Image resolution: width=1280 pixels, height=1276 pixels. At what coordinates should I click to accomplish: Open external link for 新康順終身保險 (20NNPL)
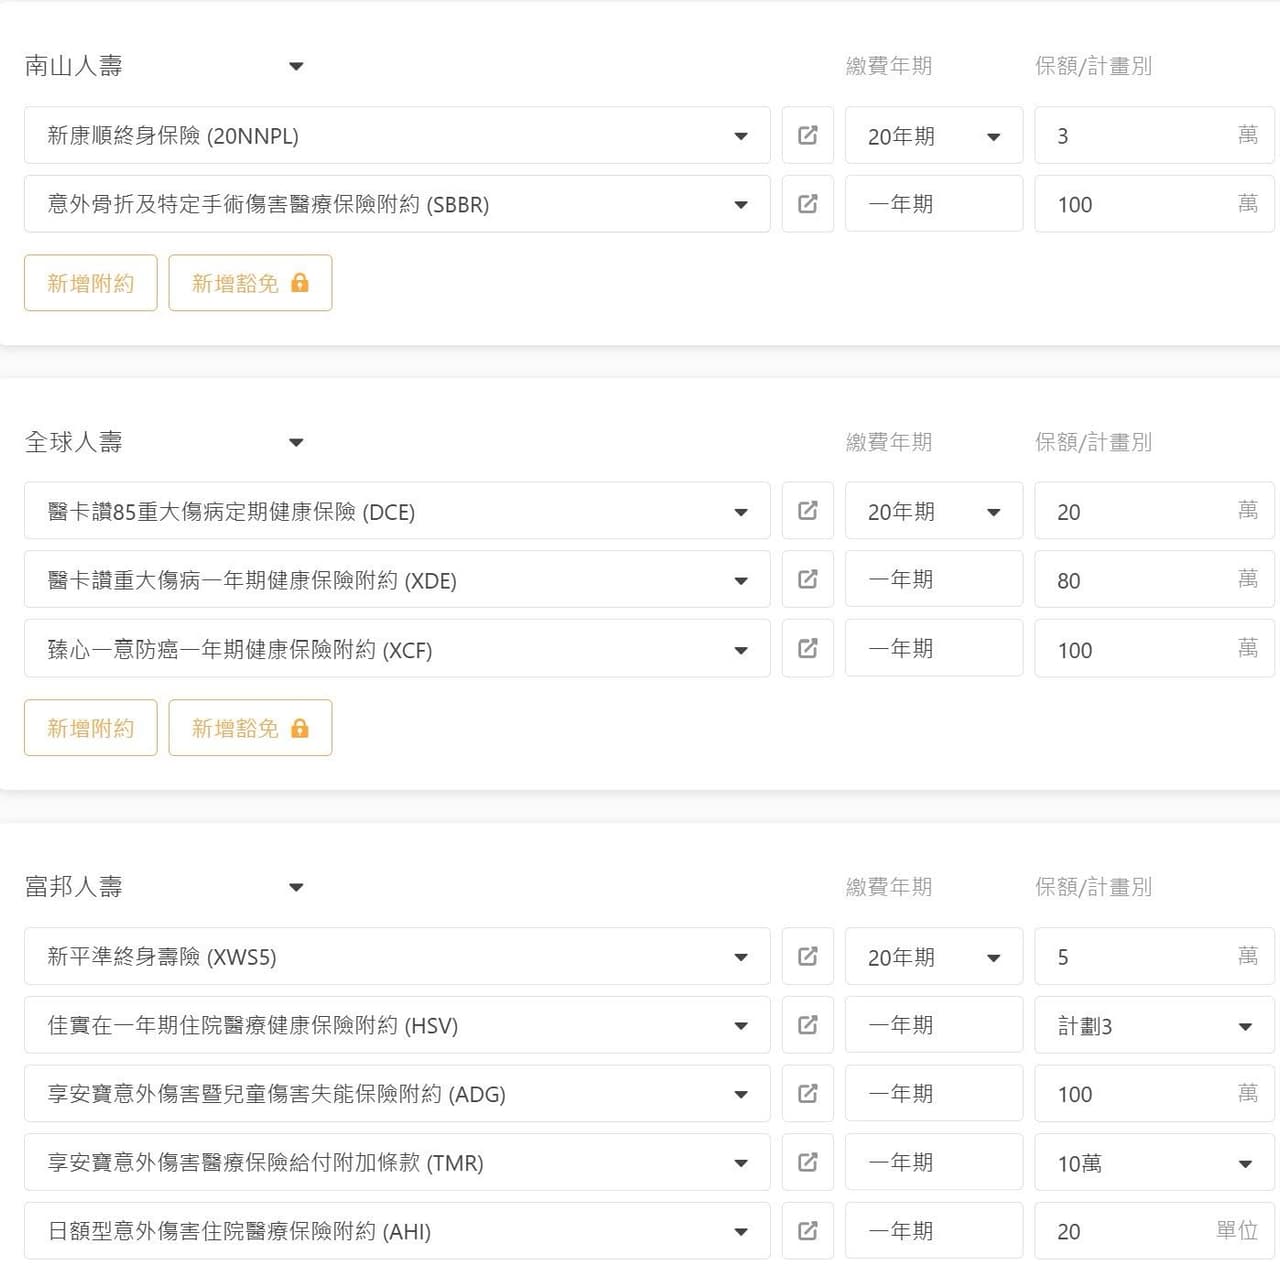pos(807,135)
